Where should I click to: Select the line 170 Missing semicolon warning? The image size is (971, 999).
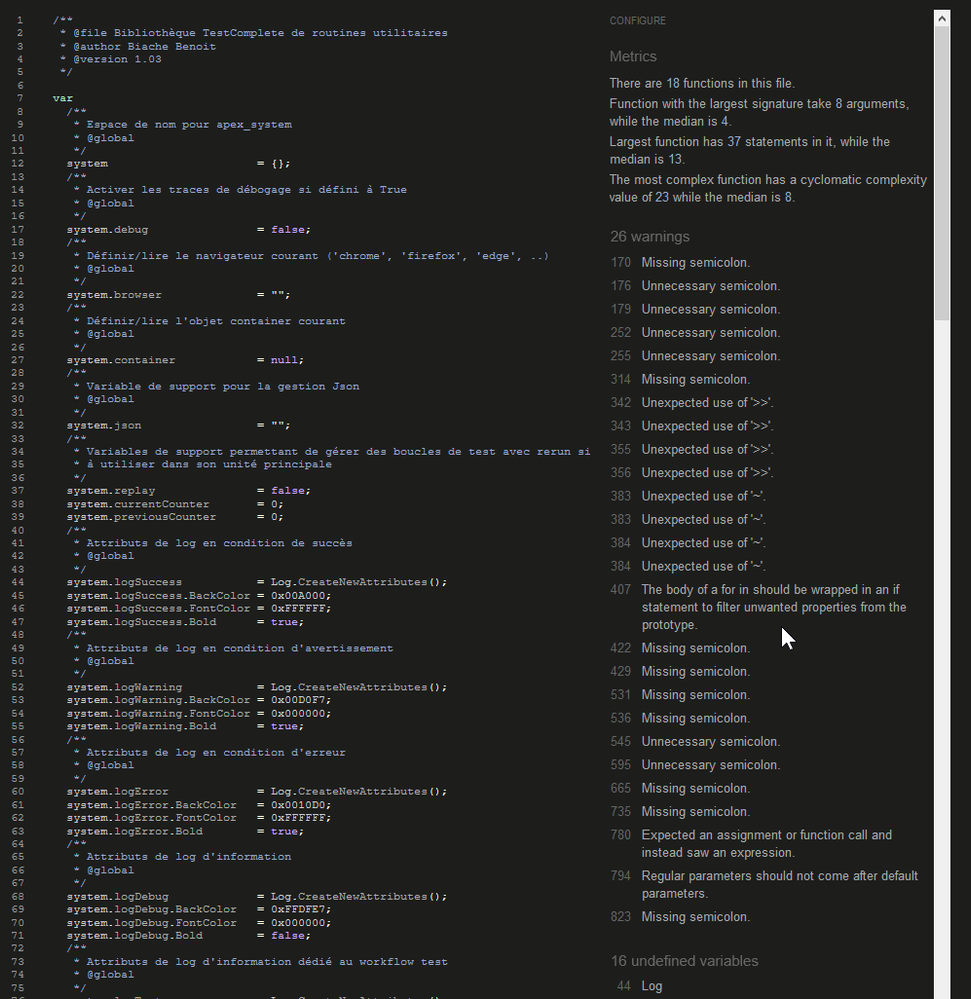point(695,263)
